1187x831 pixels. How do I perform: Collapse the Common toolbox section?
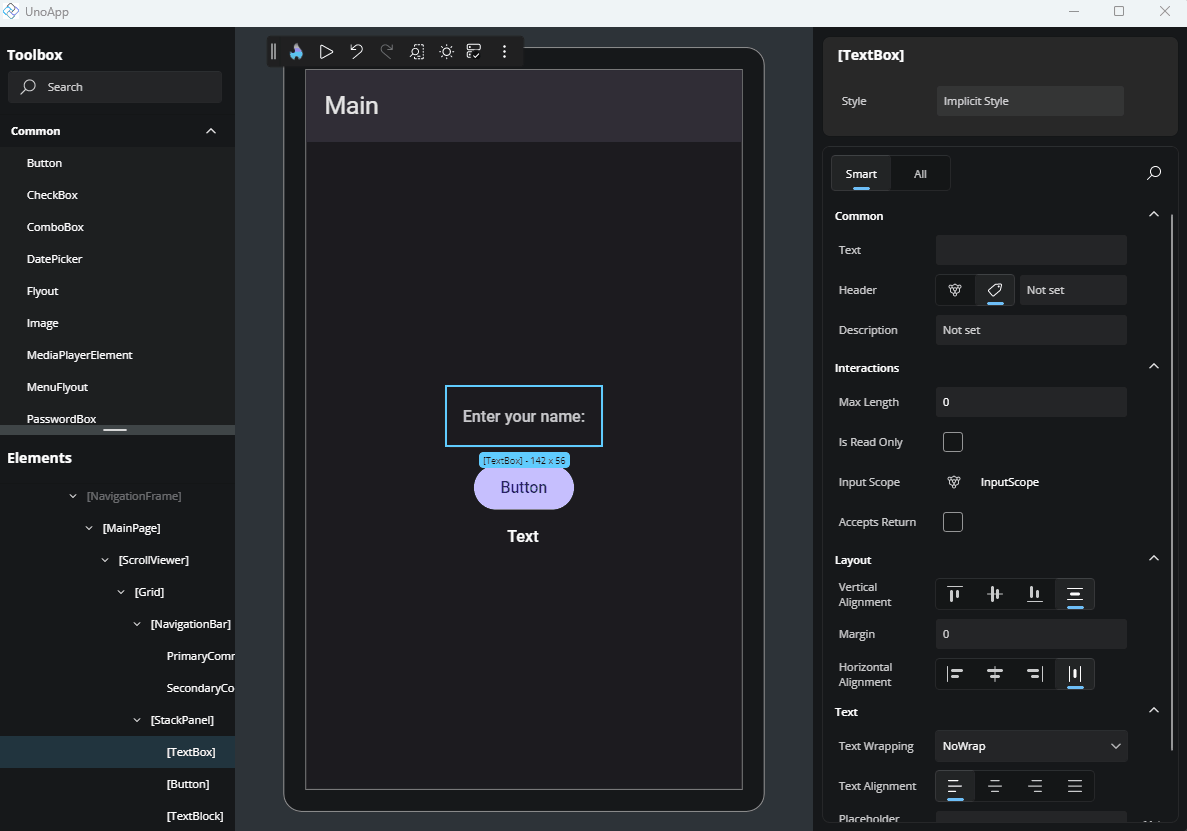click(211, 131)
